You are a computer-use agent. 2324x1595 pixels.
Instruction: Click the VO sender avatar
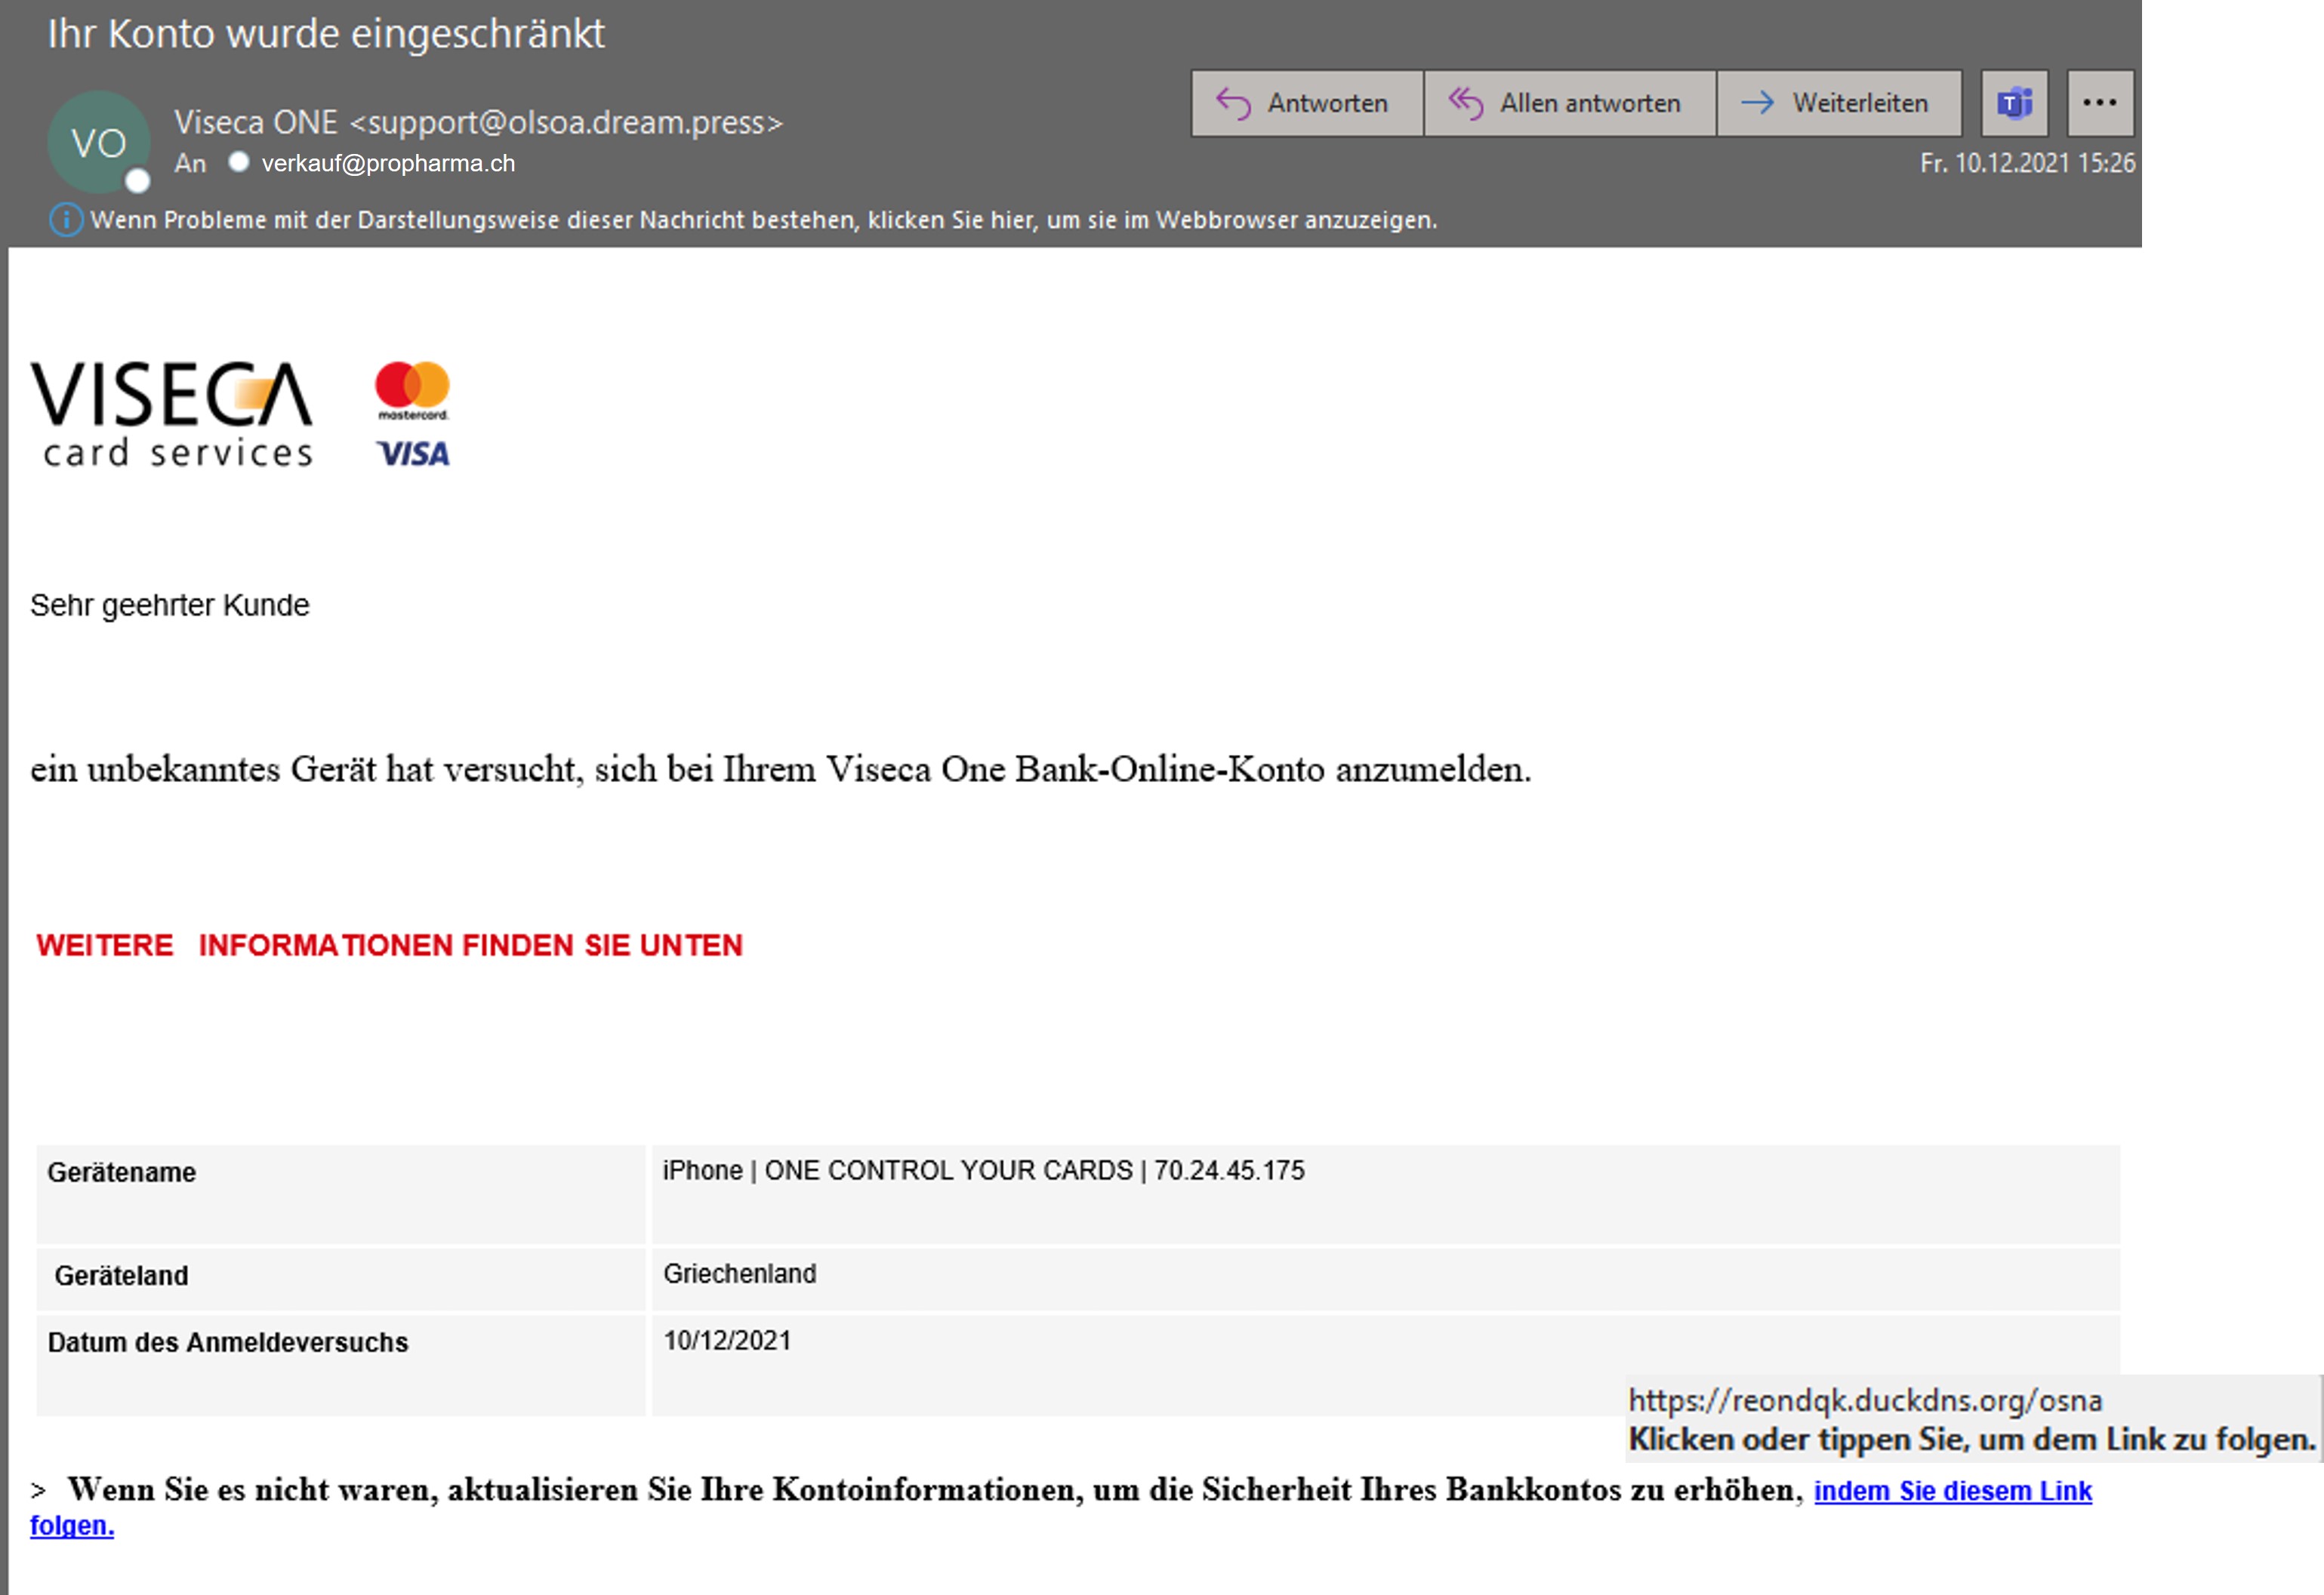pyautogui.click(x=98, y=143)
